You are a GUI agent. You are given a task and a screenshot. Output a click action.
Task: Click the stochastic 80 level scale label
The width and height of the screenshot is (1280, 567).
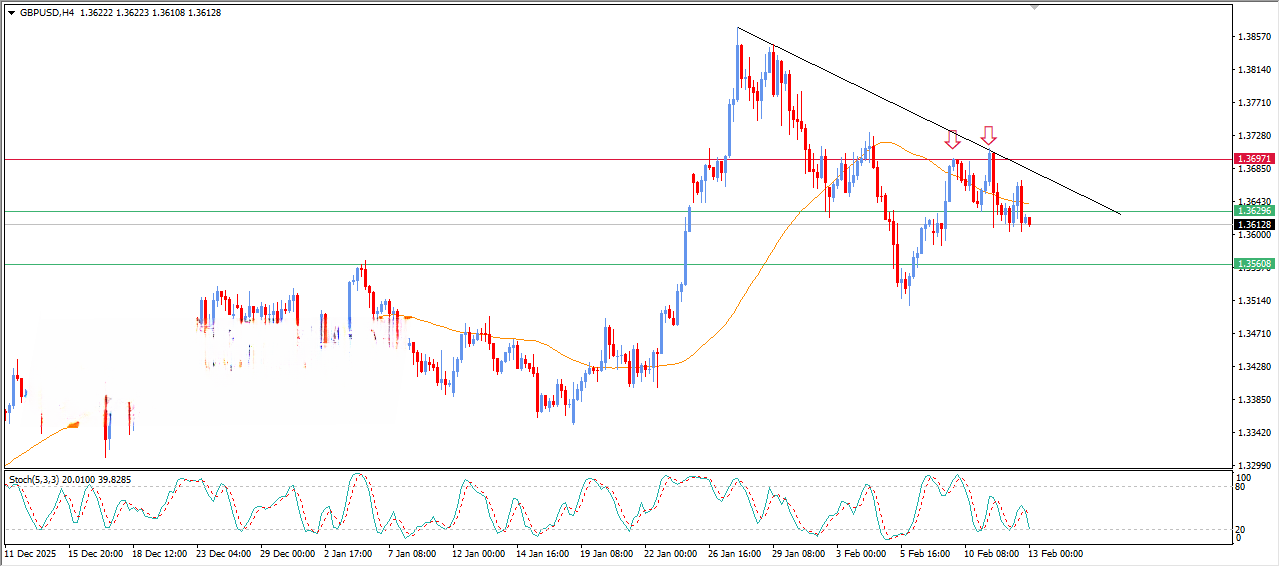[1238, 488]
